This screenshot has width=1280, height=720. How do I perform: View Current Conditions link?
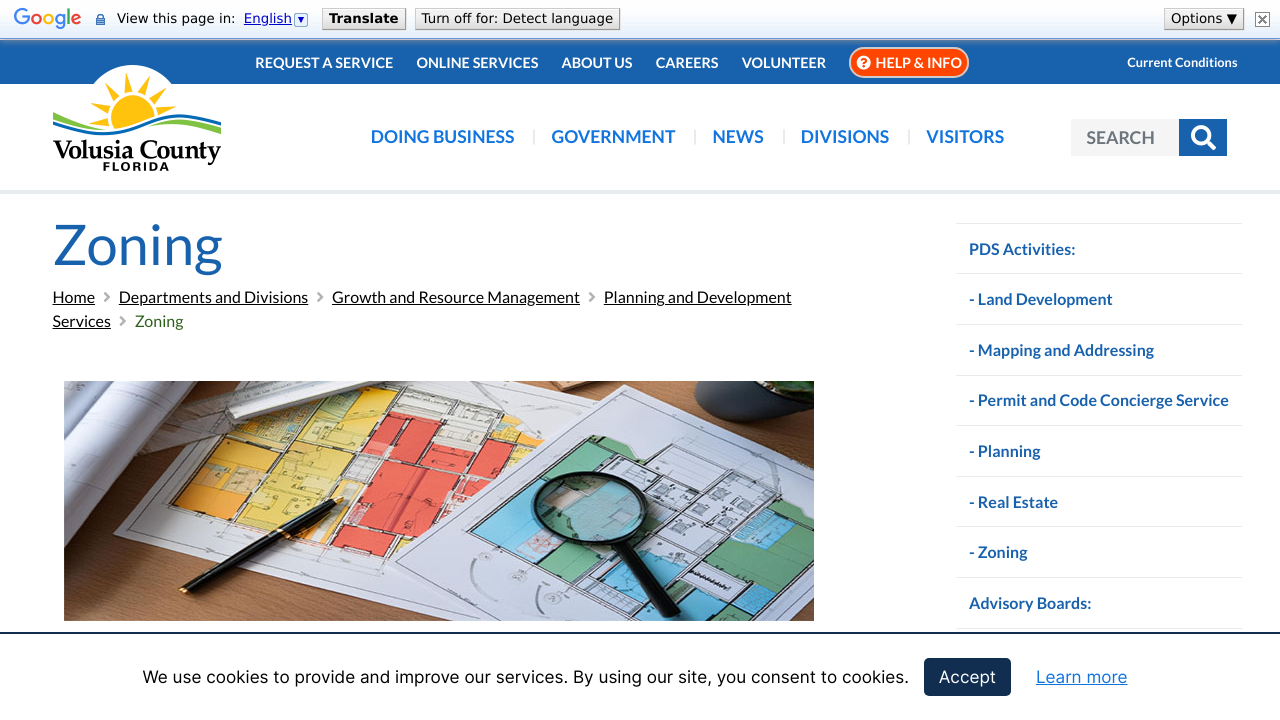point(1182,62)
